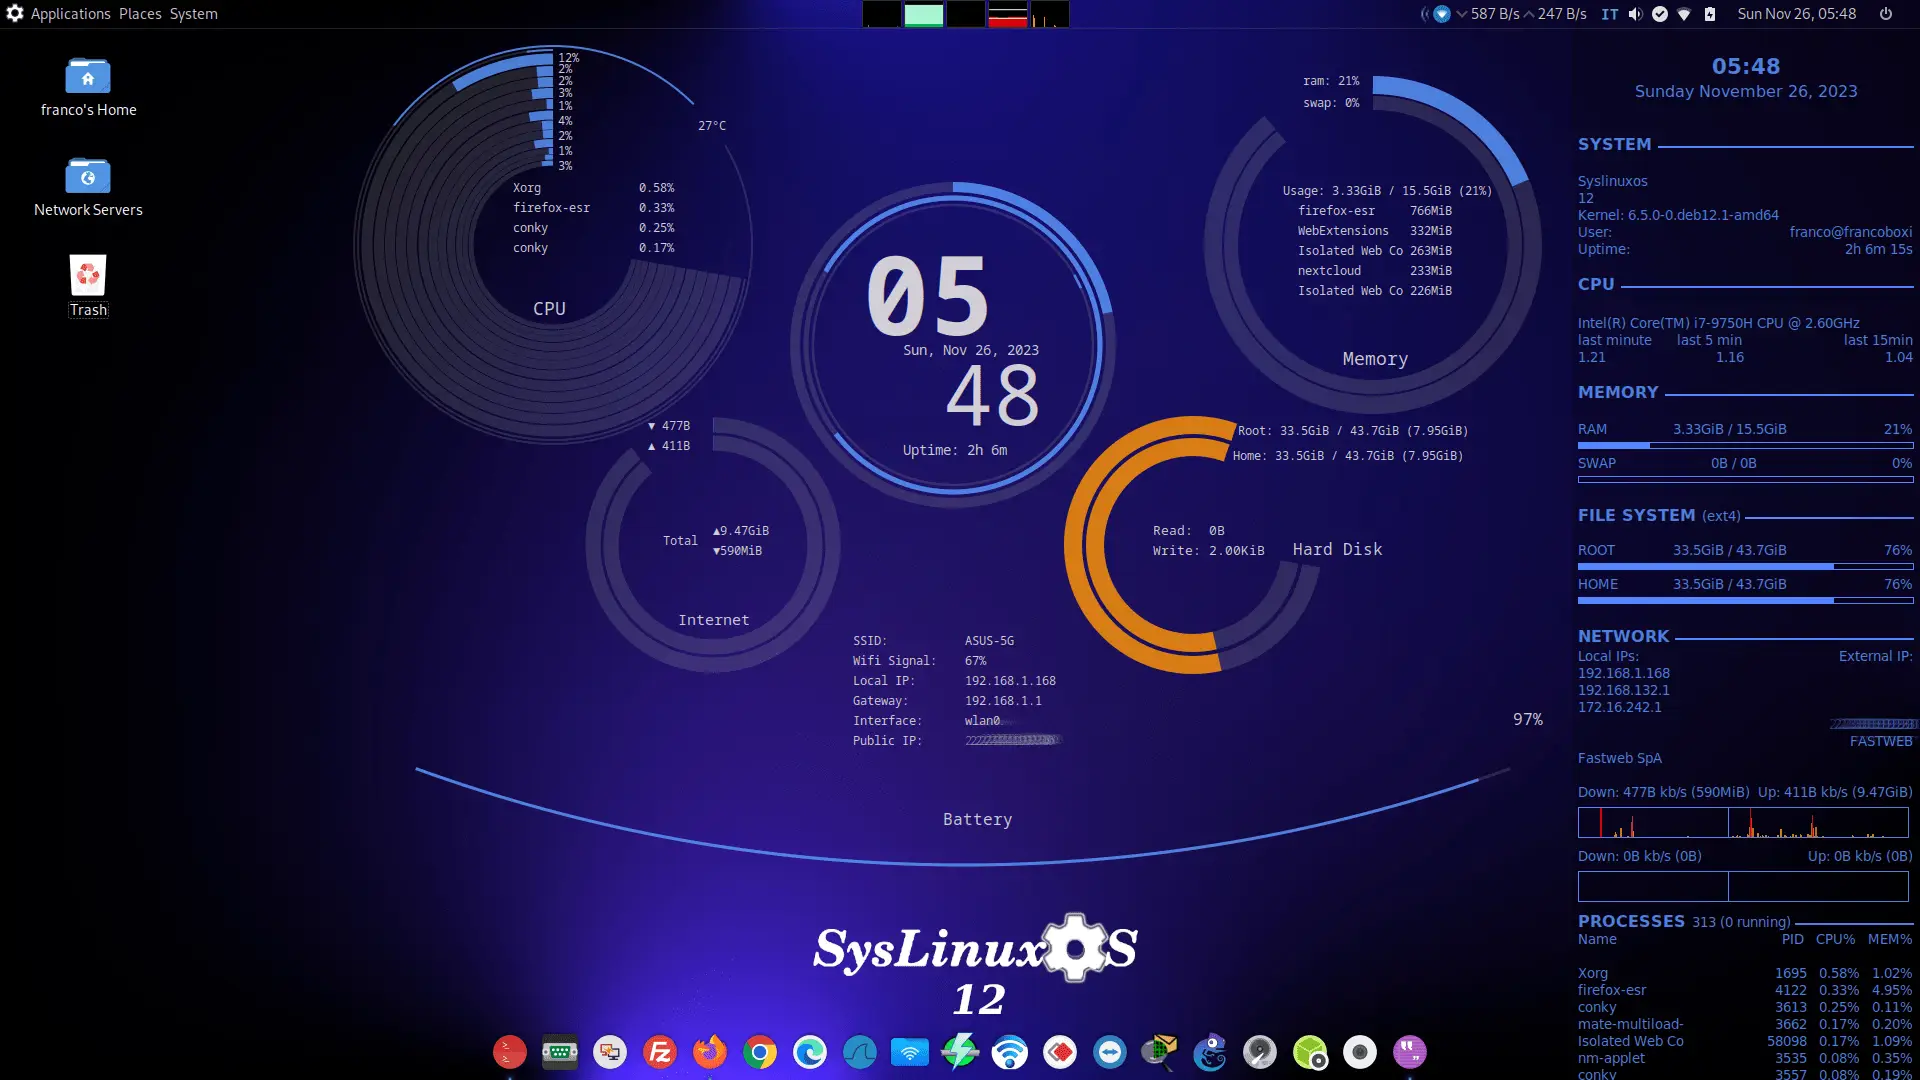Viewport: 1920px width, 1080px height.
Task: Launch TeamViewer from the dock
Action: [1110, 1052]
